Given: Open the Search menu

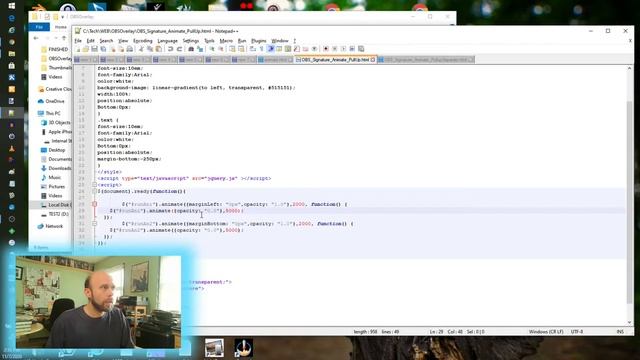Looking at the screenshot, I should point(106,41).
